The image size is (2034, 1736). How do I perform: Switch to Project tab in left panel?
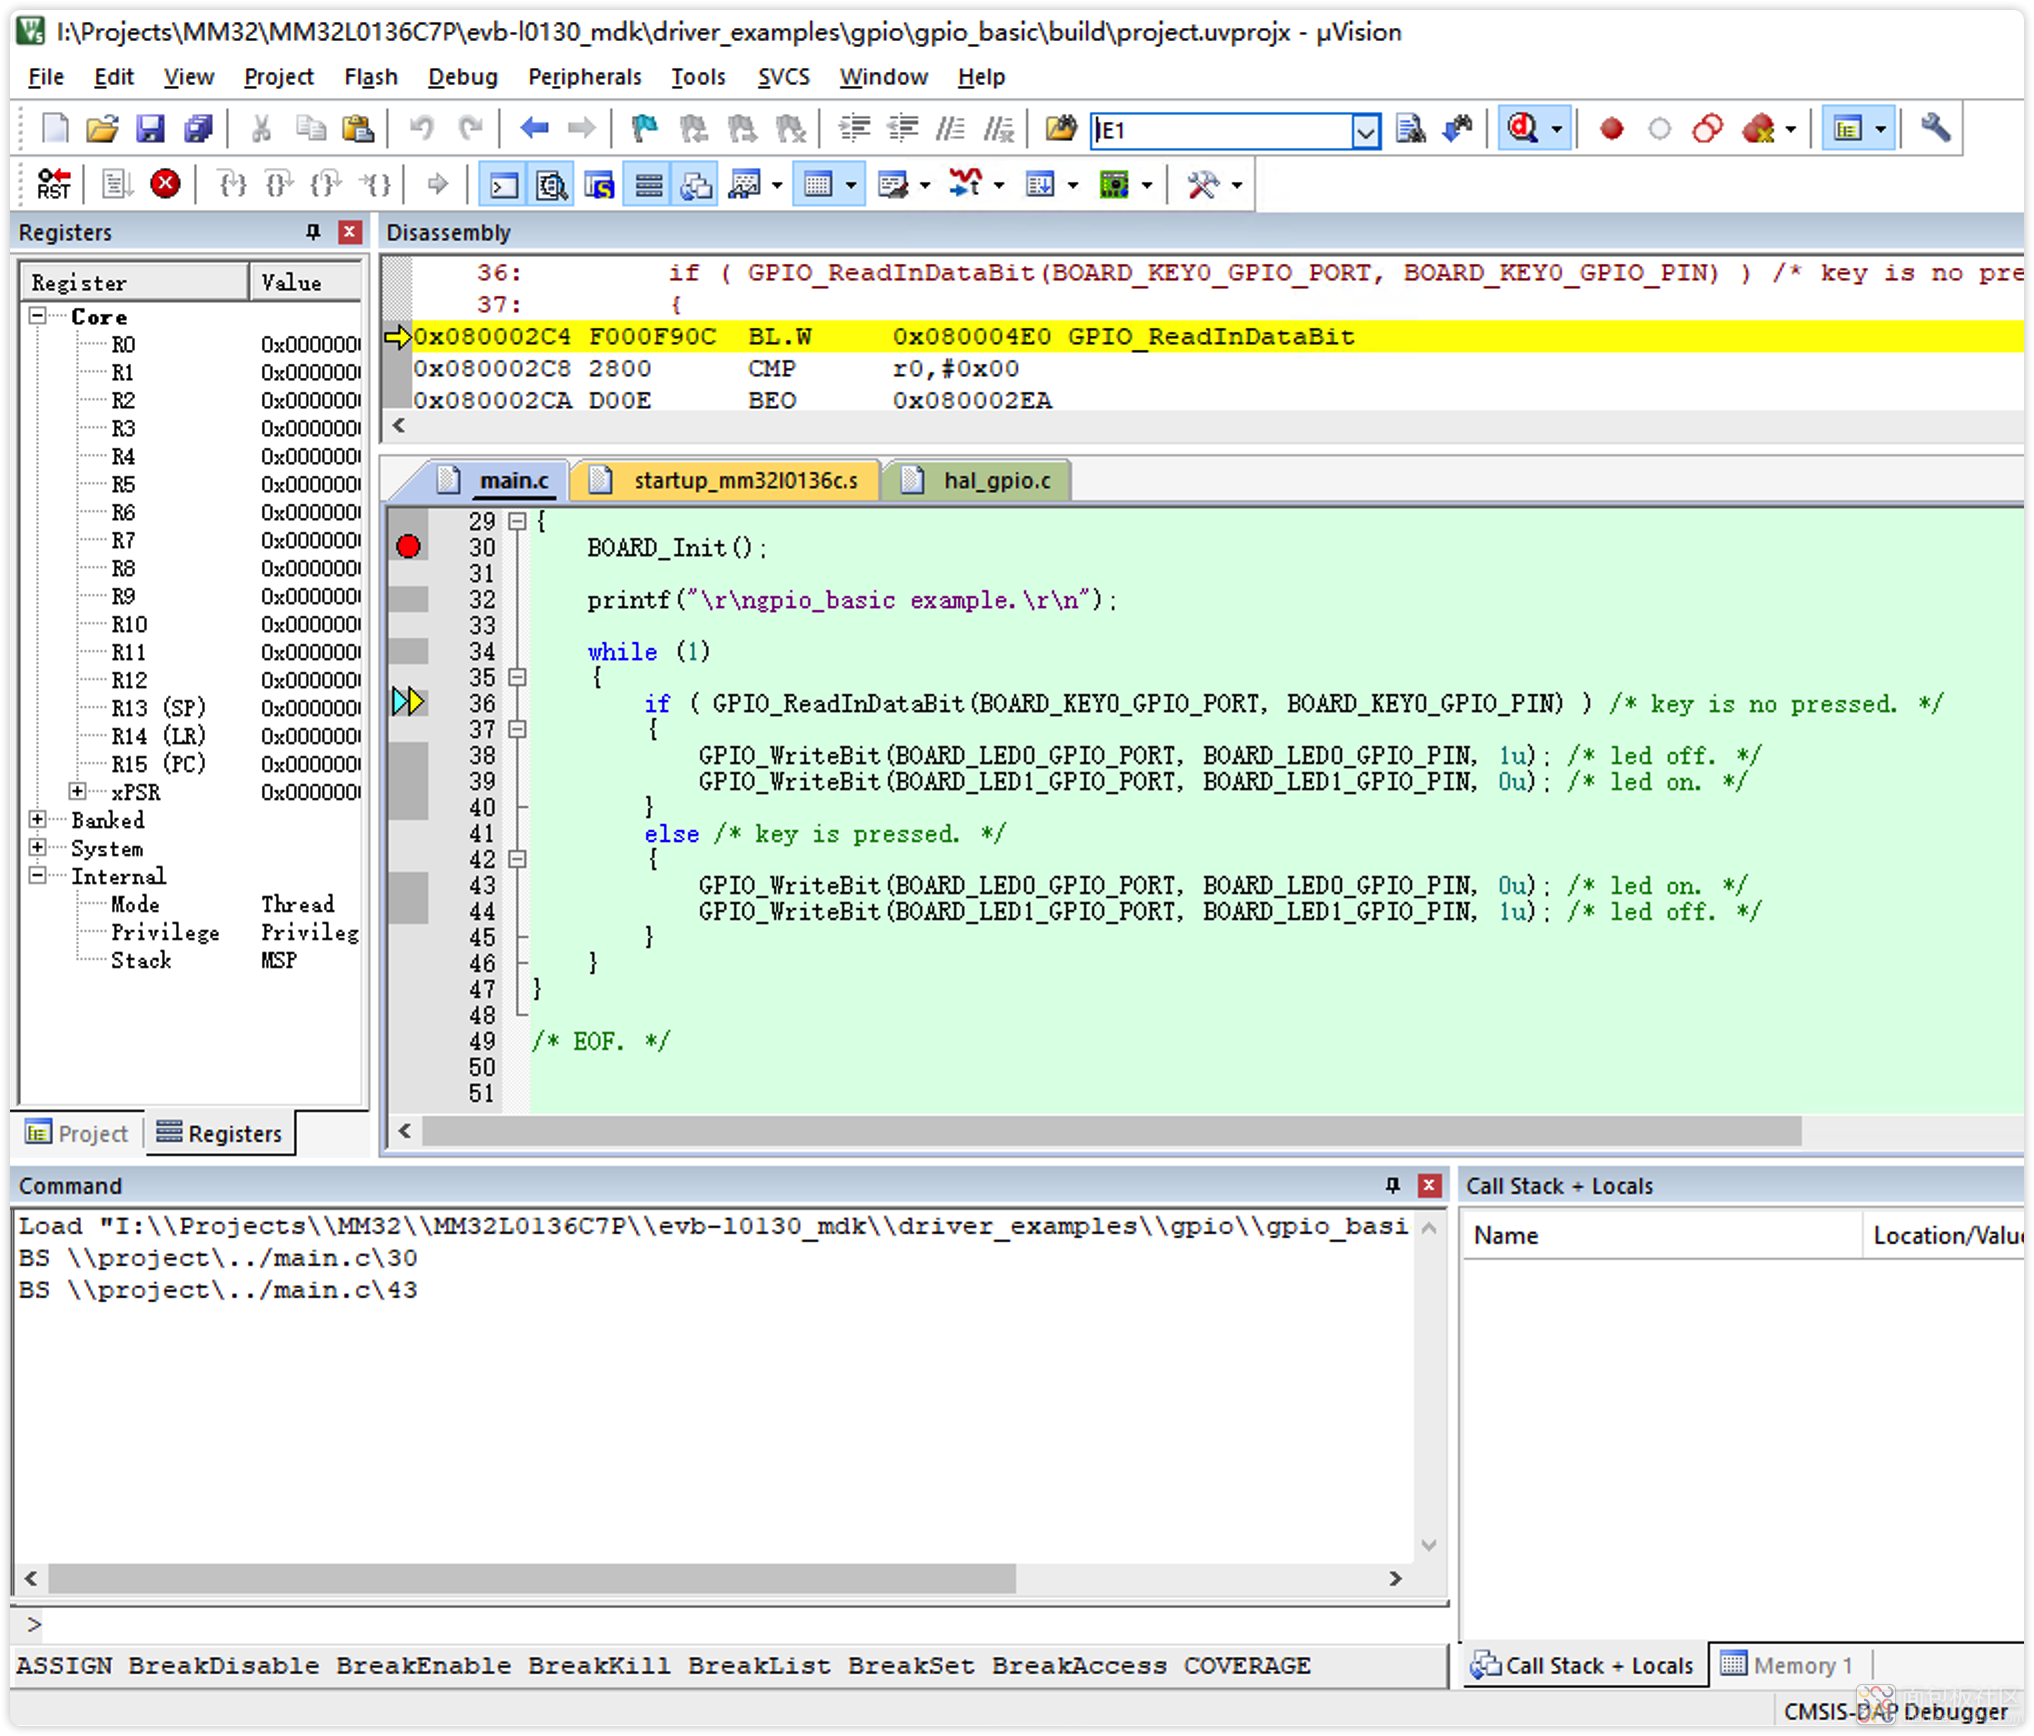78,1133
